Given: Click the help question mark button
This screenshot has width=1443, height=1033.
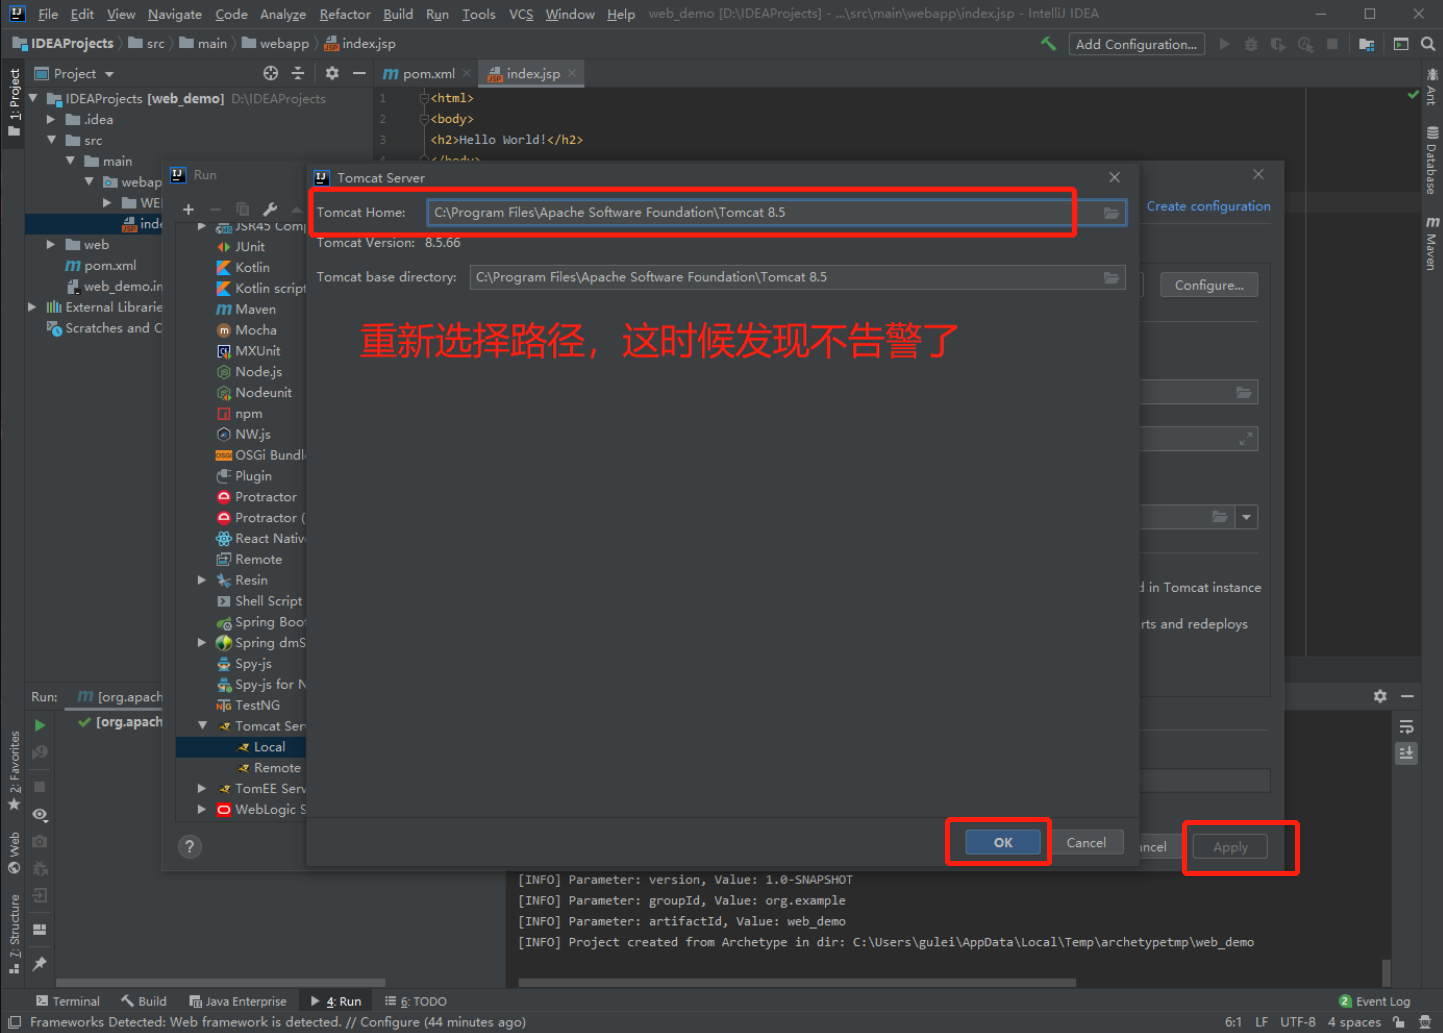Looking at the screenshot, I should (190, 847).
